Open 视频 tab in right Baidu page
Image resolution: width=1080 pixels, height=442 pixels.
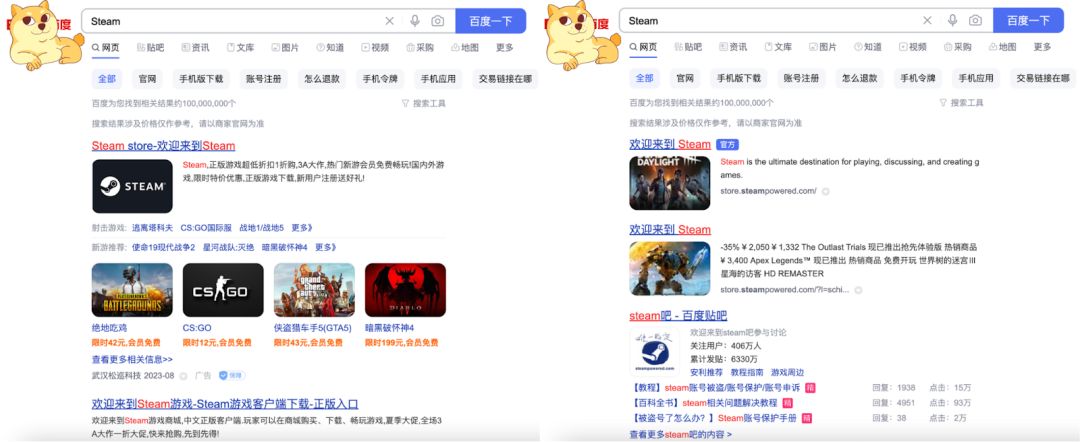point(913,48)
